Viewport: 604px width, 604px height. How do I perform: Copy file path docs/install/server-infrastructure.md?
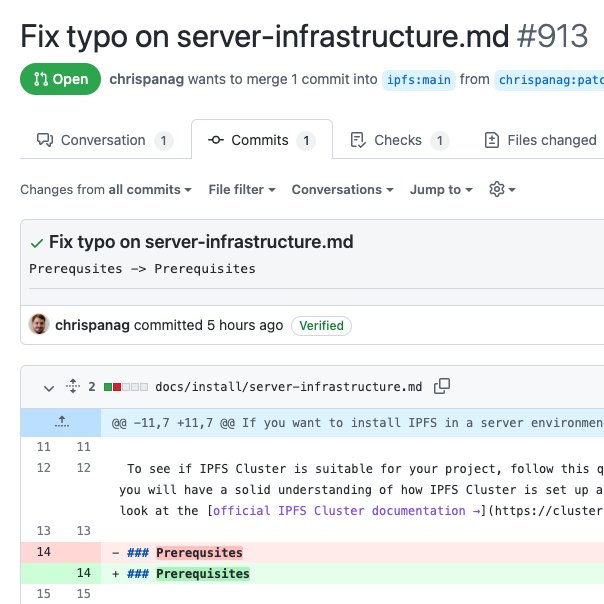[x=442, y=386]
